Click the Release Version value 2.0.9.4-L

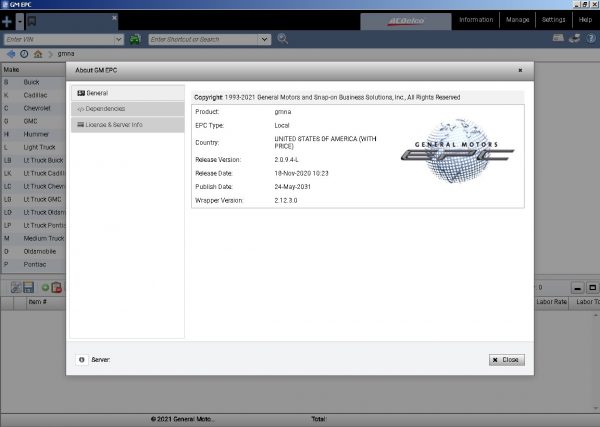(286, 160)
